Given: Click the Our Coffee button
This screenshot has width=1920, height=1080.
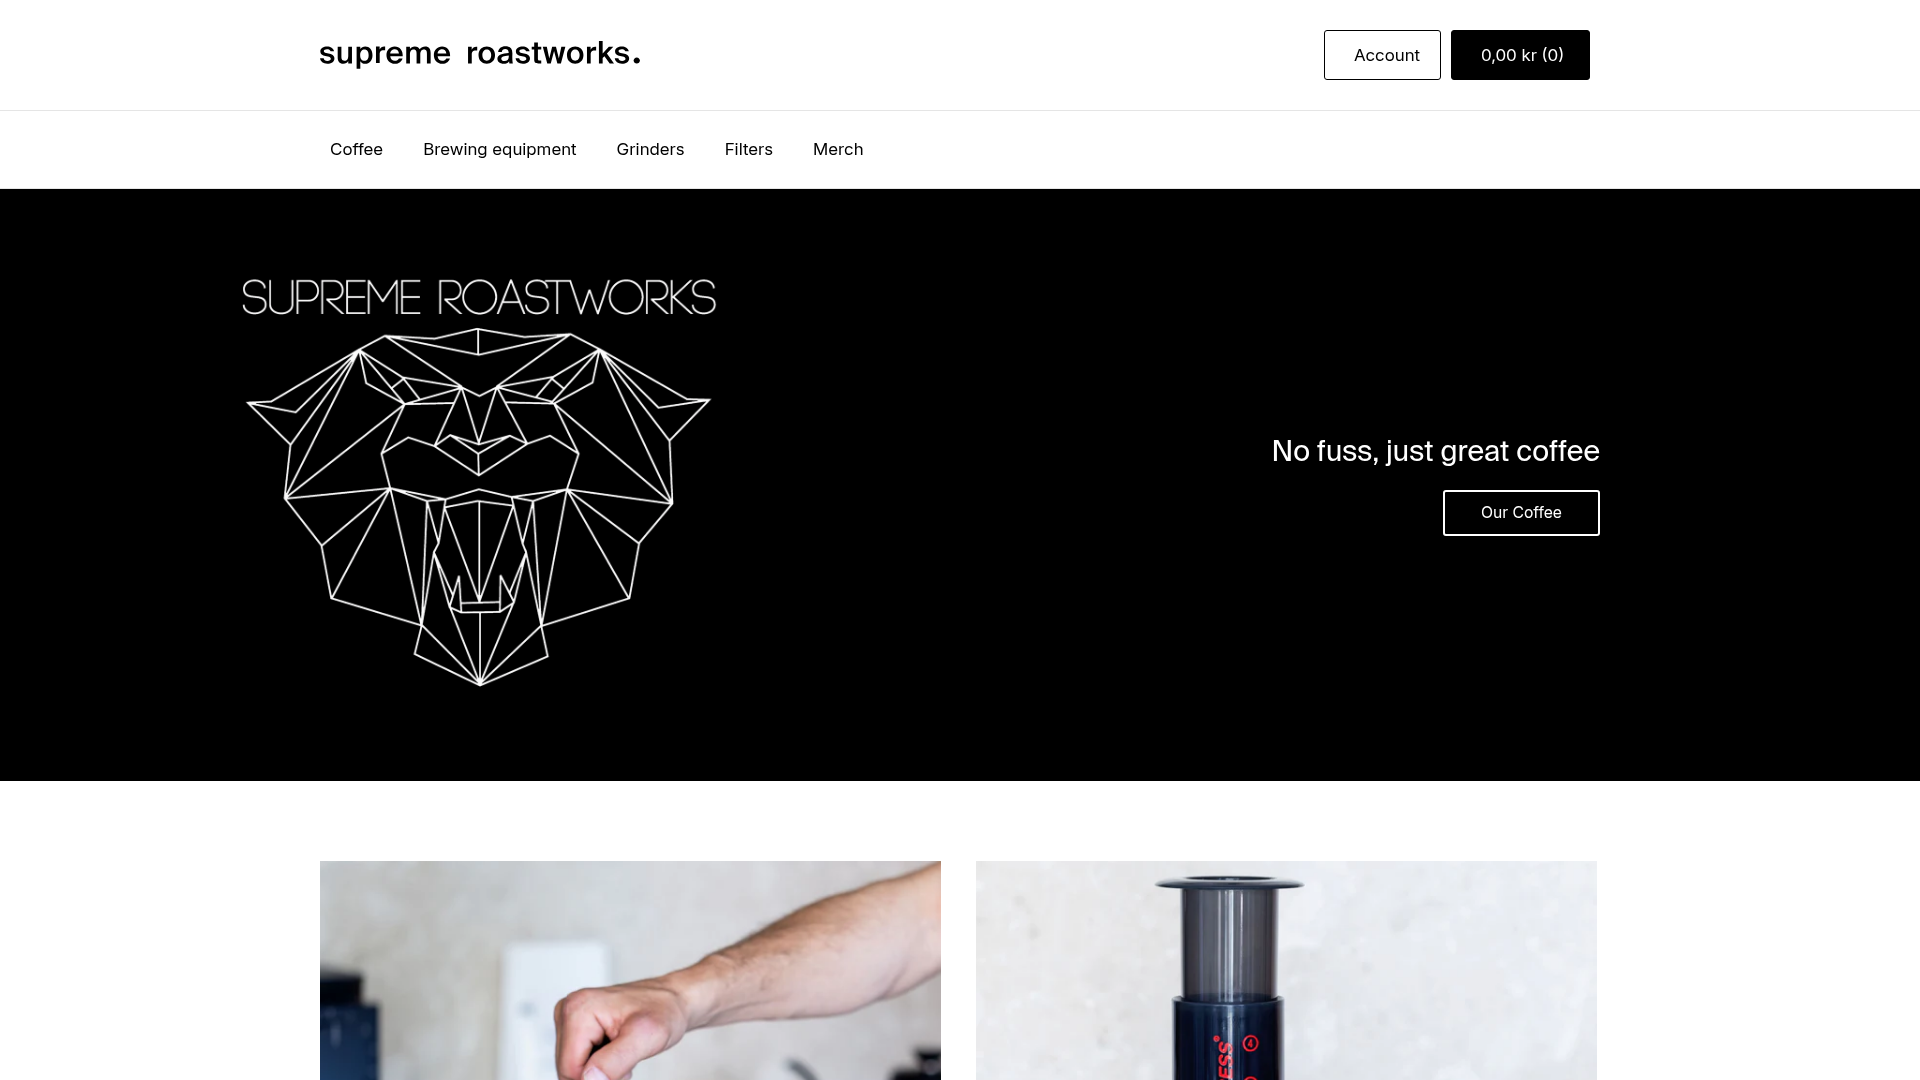Looking at the screenshot, I should pos(1521,513).
